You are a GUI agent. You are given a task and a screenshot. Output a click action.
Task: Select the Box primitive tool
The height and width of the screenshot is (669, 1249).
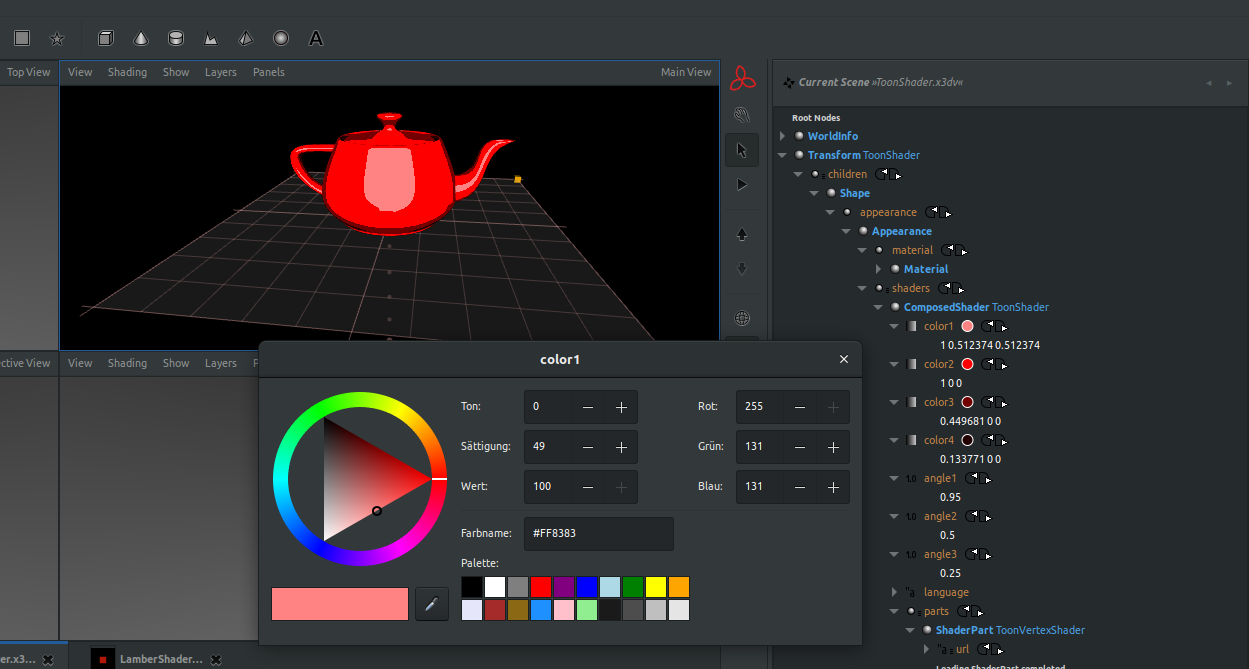(106, 38)
